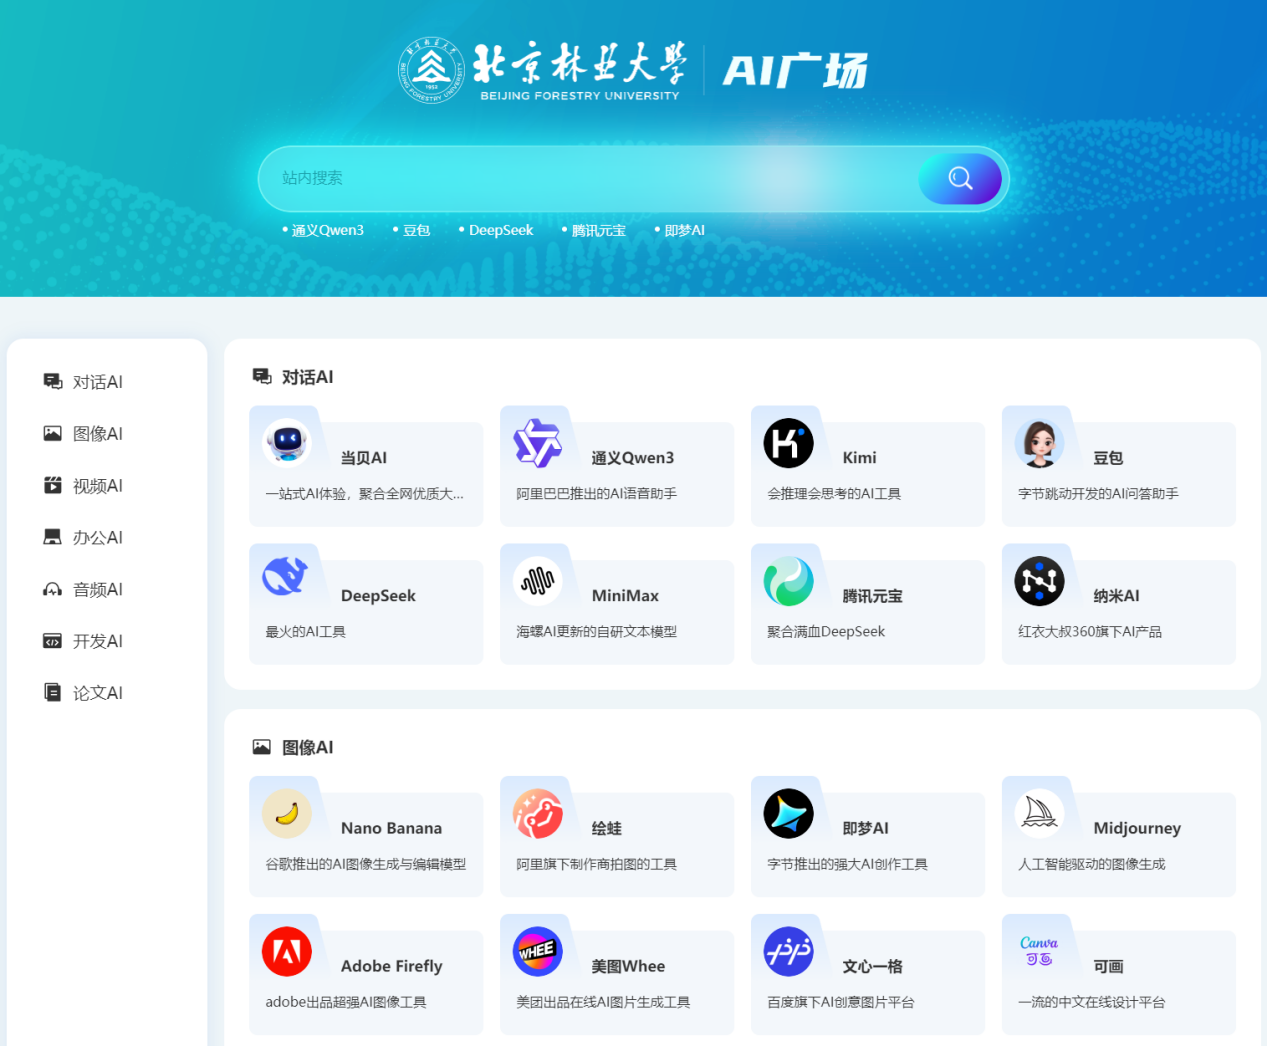Go to 音频AI in the sidebar

[x=98, y=590]
